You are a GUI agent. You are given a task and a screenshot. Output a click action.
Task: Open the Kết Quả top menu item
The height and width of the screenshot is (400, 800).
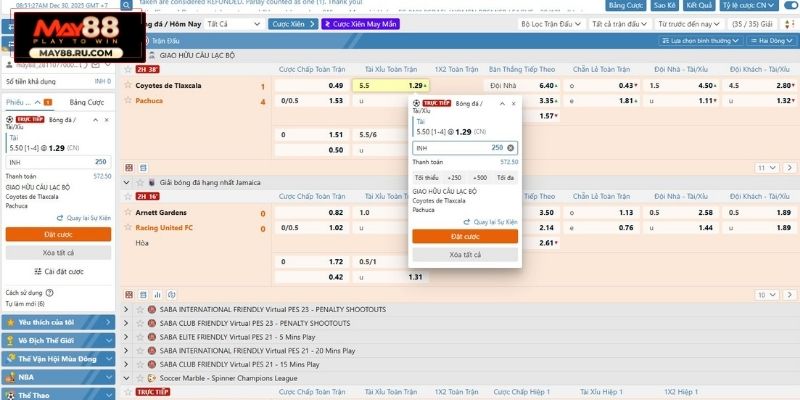coord(697,5)
